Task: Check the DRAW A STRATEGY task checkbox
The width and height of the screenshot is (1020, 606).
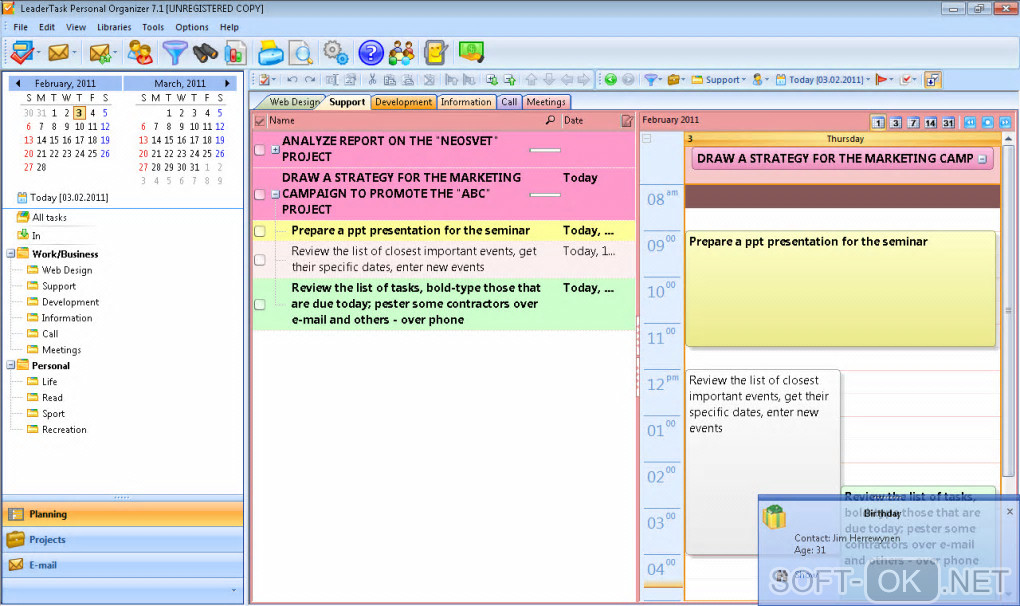Action: coord(260,194)
